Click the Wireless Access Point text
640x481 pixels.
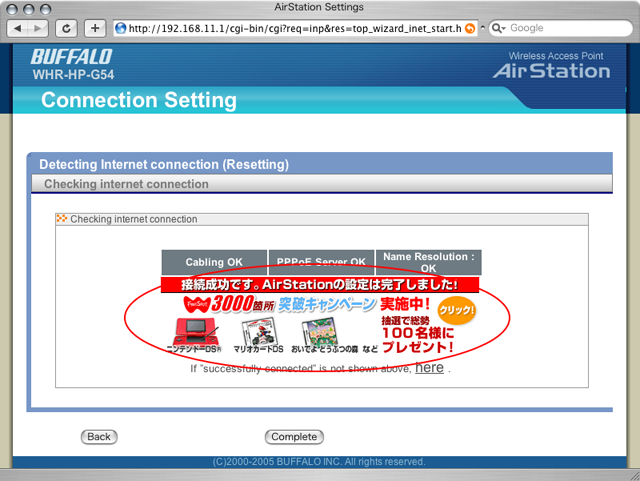[x=556, y=56]
